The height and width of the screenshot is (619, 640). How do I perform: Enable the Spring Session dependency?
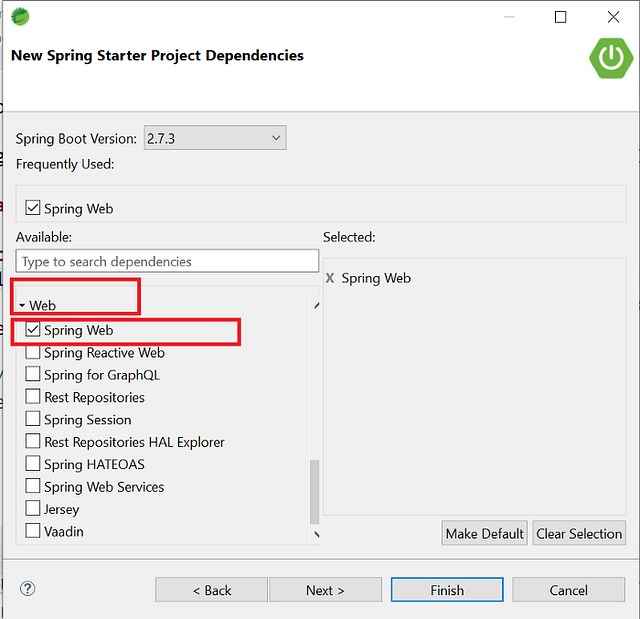(33, 419)
